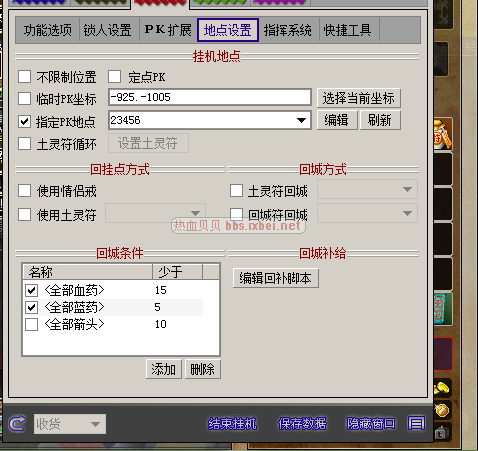Click the gold ingot icon on right edge
The image size is (478, 451).
pos(443,388)
